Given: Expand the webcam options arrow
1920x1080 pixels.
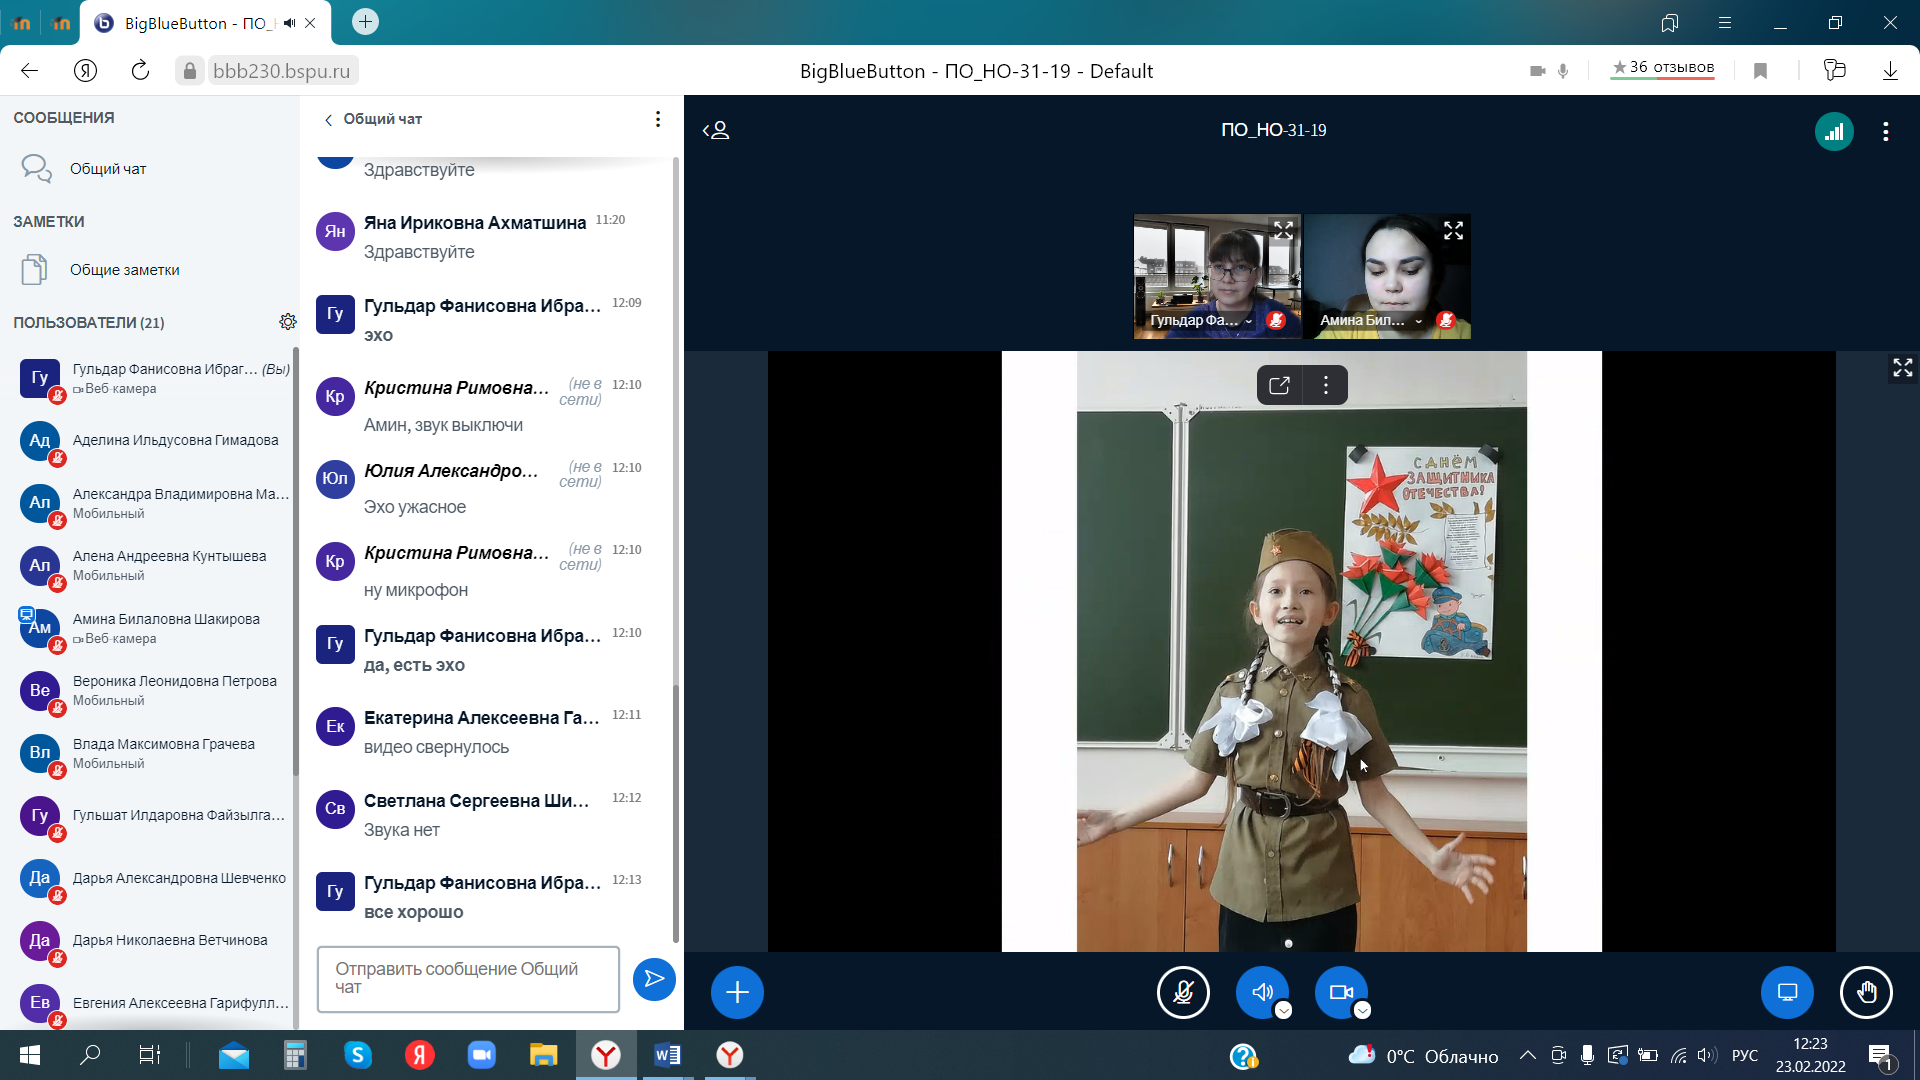Looking at the screenshot, I should (x=1362, y=1011).
